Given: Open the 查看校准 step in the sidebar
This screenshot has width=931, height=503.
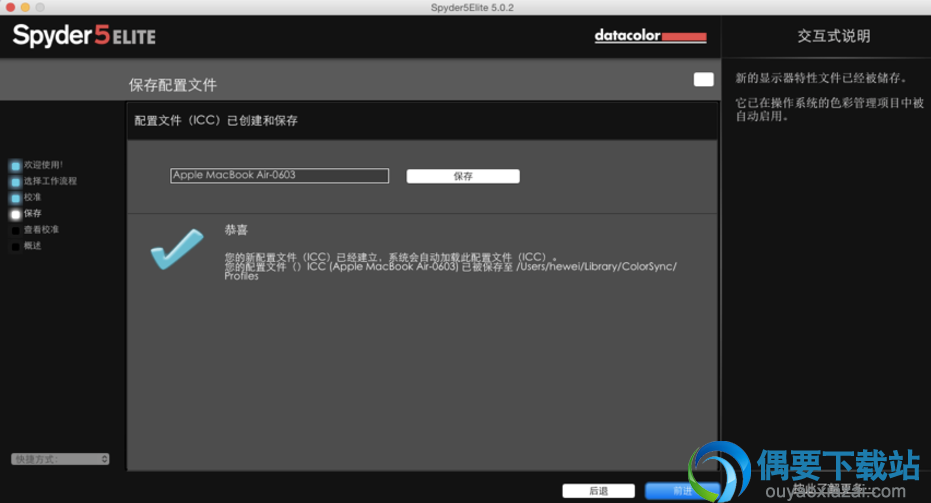Looking at the screenshot, I should click(35, 229).
